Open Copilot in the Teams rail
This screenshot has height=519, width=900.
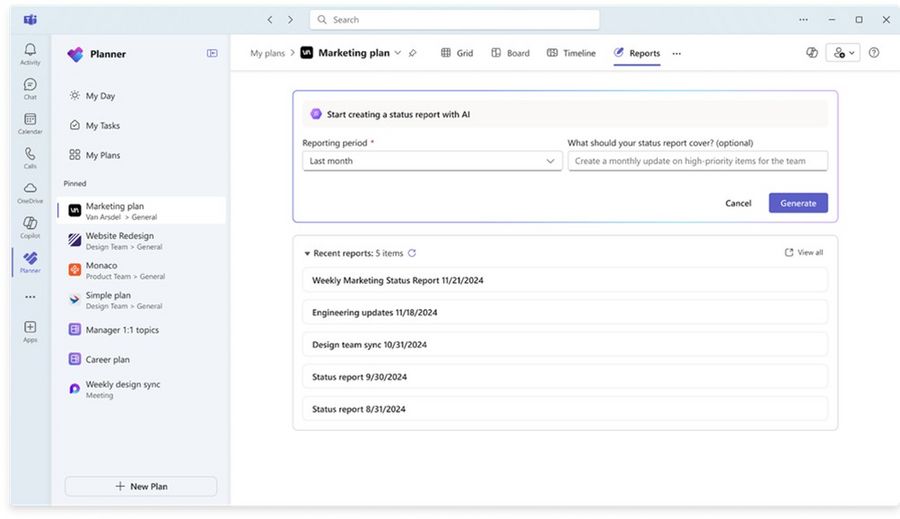[x=30, y=227]
